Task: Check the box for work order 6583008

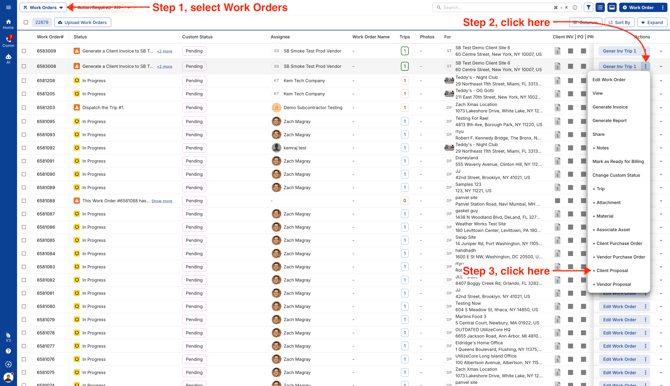Action: (x=24, y=66)
